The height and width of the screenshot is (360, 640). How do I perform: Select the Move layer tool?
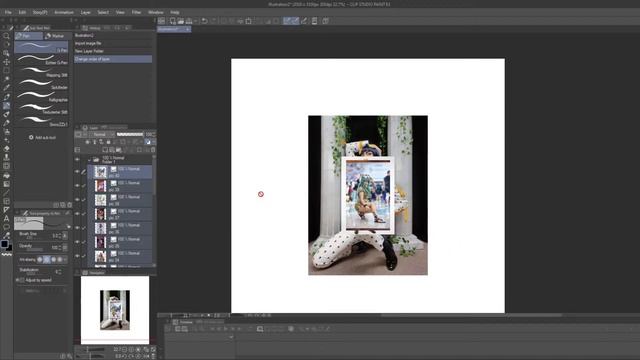pos(6,62)
